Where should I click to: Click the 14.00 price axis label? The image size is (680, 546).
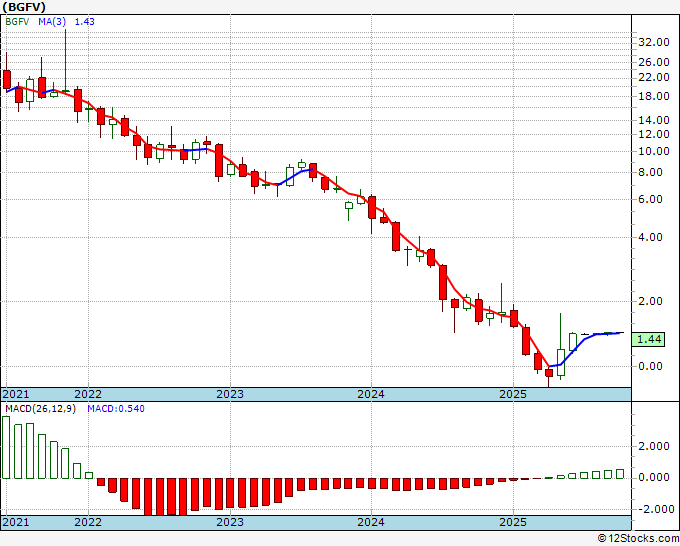pos(654,120)
